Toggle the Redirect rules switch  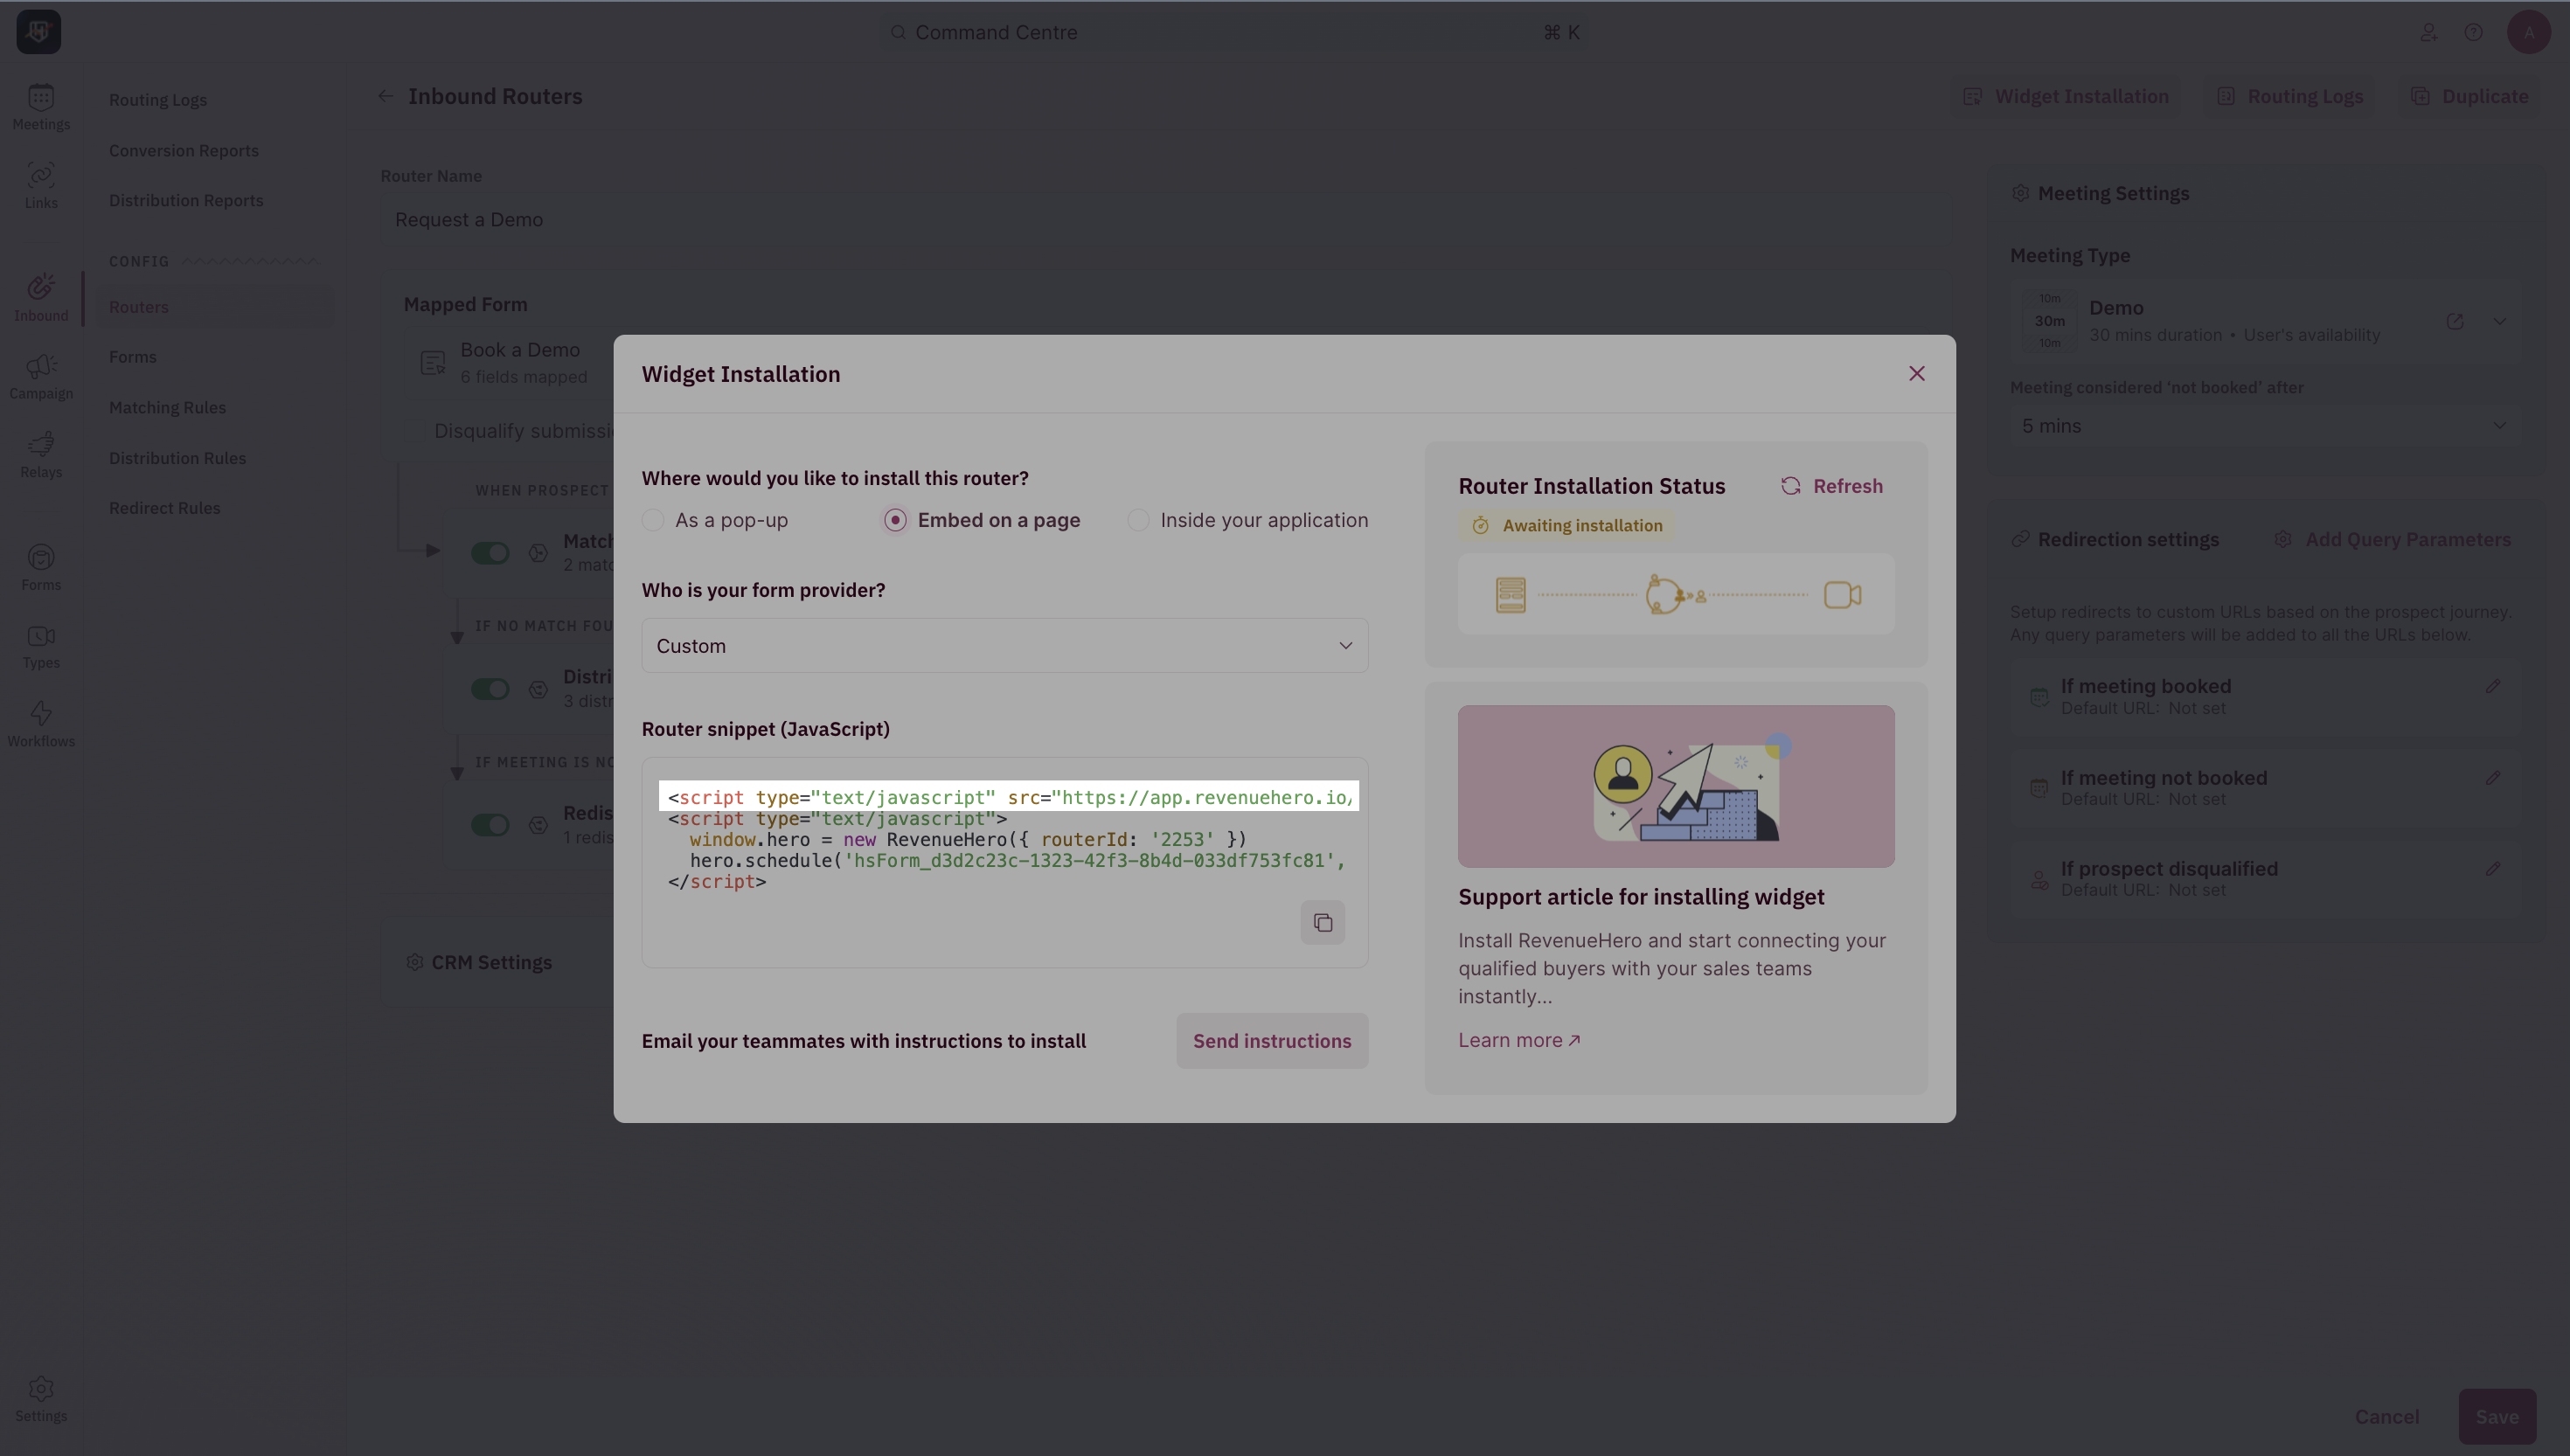[490, 825]
